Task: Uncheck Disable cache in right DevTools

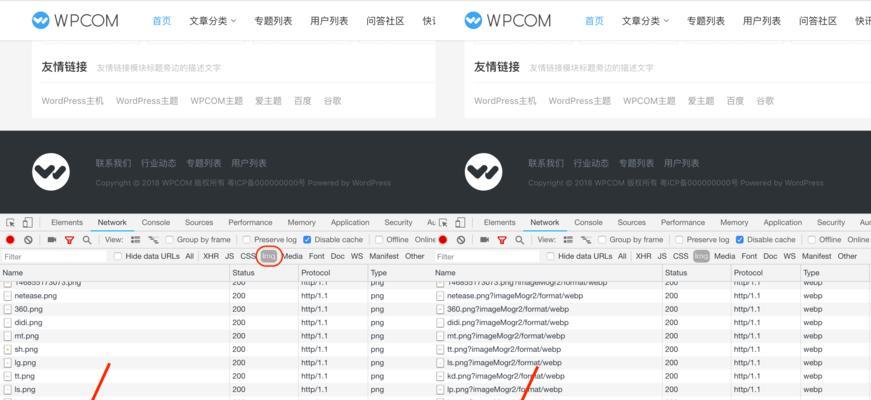Action: click(740, 240)
